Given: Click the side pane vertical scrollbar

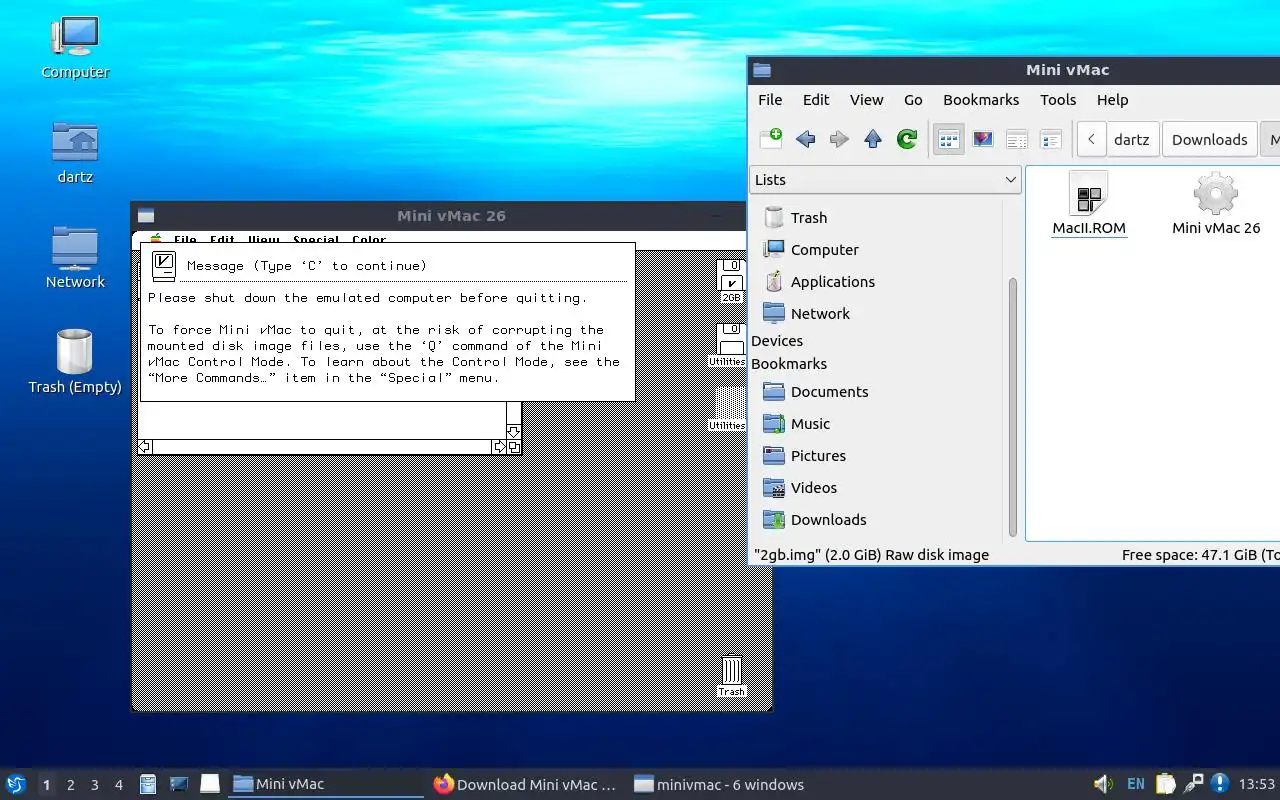Looking at the screenshot, I should [x=1012, y=406].
